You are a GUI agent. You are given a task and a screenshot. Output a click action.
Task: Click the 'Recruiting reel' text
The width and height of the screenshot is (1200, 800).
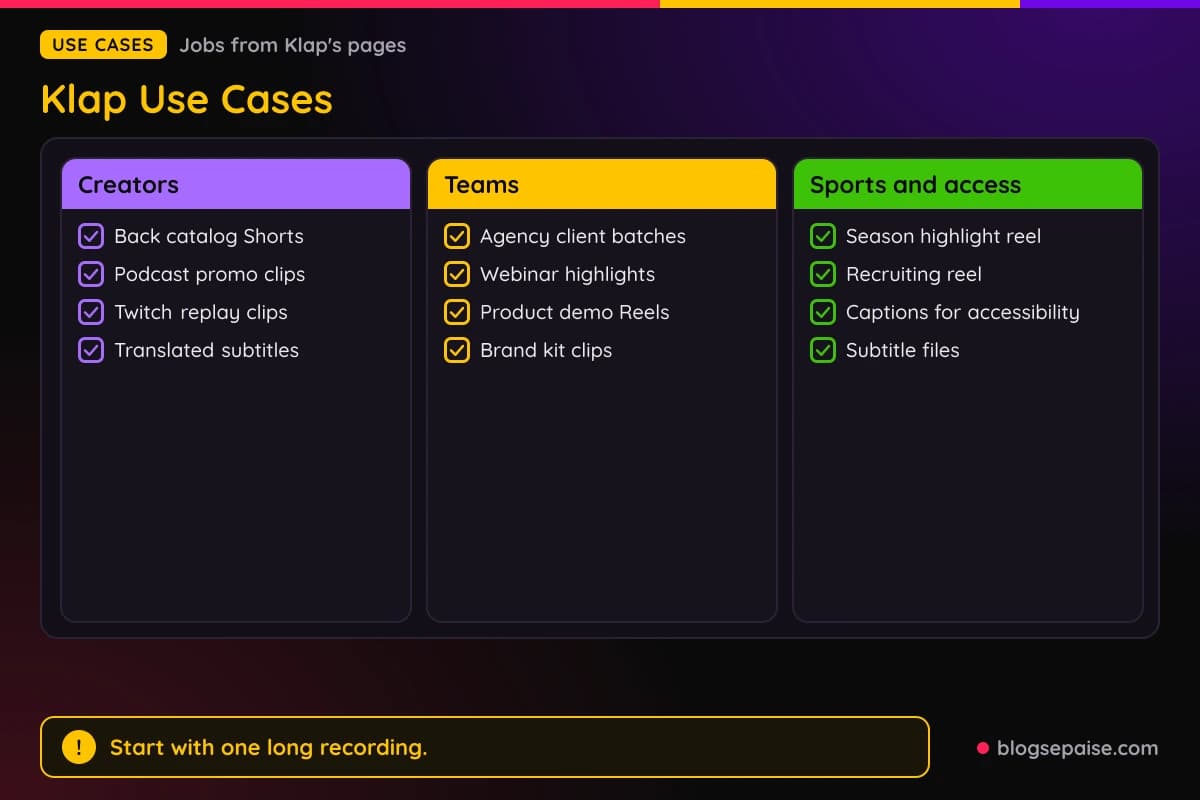[x=914, y=275]
